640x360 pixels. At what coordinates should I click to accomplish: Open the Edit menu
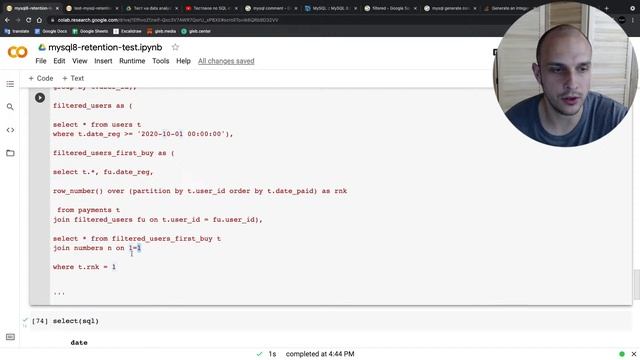[x=59, y=61]
